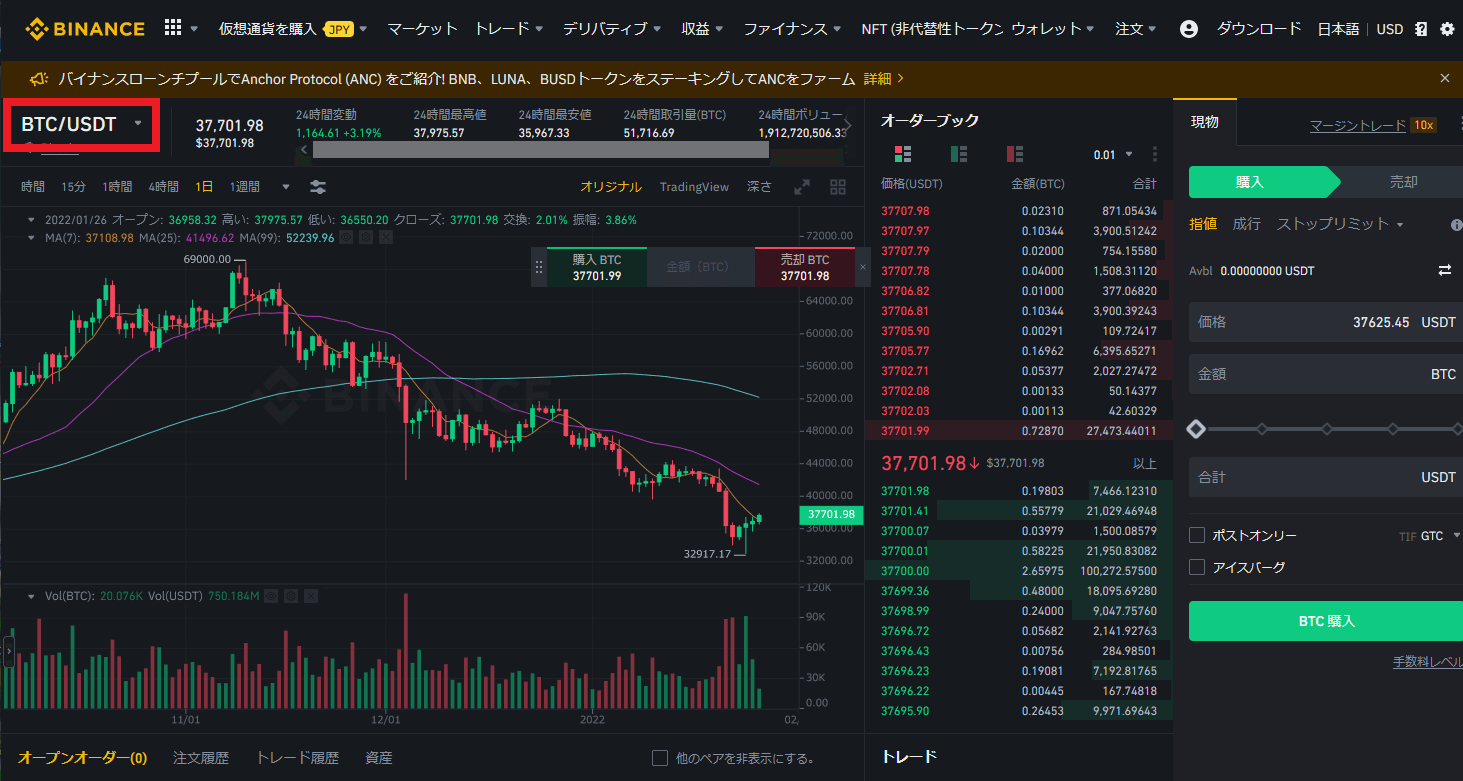Expand the chart to fullscreen
Viewport: 1463px width, 781px height.
802,187
